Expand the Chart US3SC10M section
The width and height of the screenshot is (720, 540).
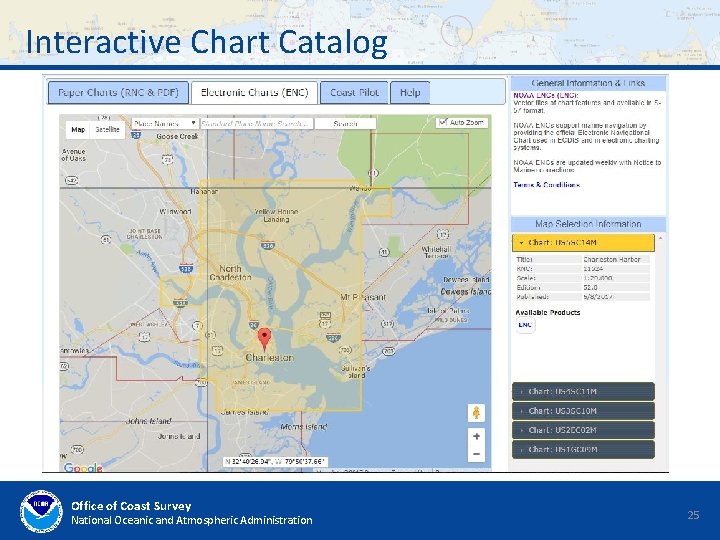point(583,411)
